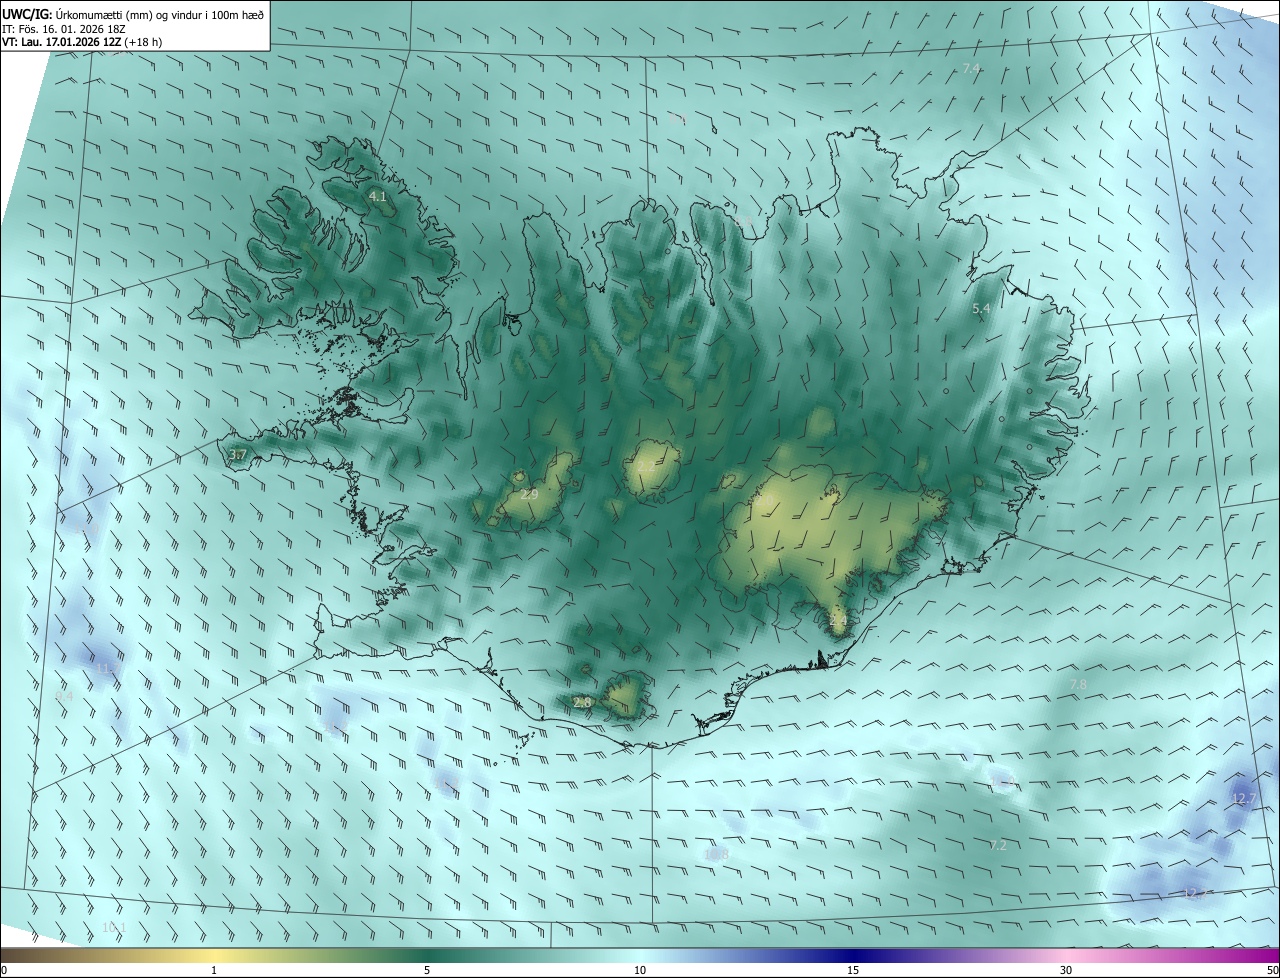Click the map title starting 'UWC/IG: Úrkomumætti'
Image resolution: width=1280 pixels, height=978 pixels.
133,15
